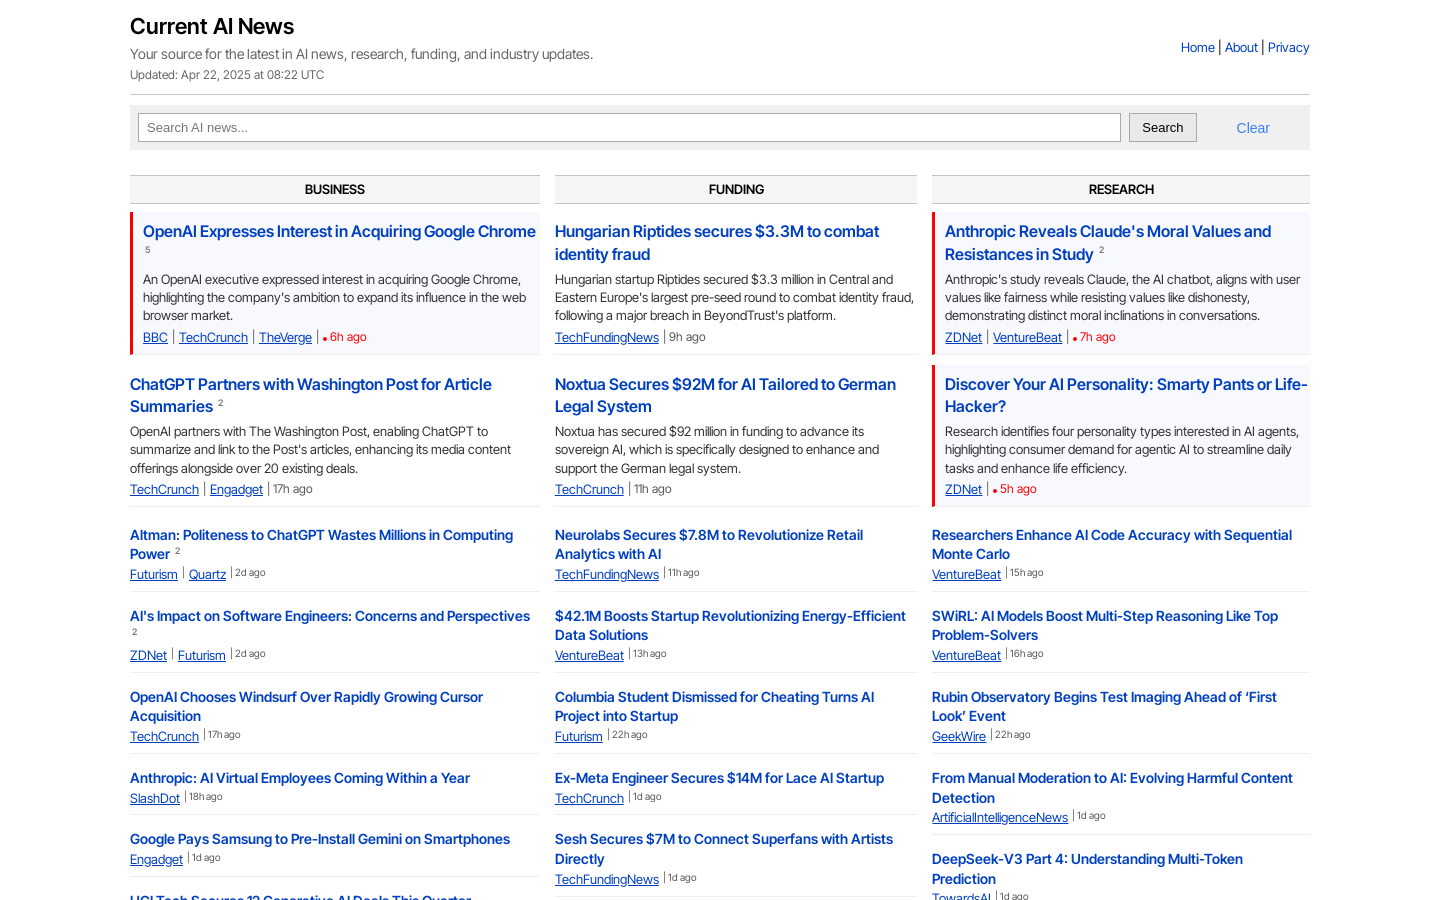Open $42.1M Energy-Efficient Data Solutions headline
The width and height of the screenshot is (1440, 900).
pyautogui.click(x=730, y=625)
